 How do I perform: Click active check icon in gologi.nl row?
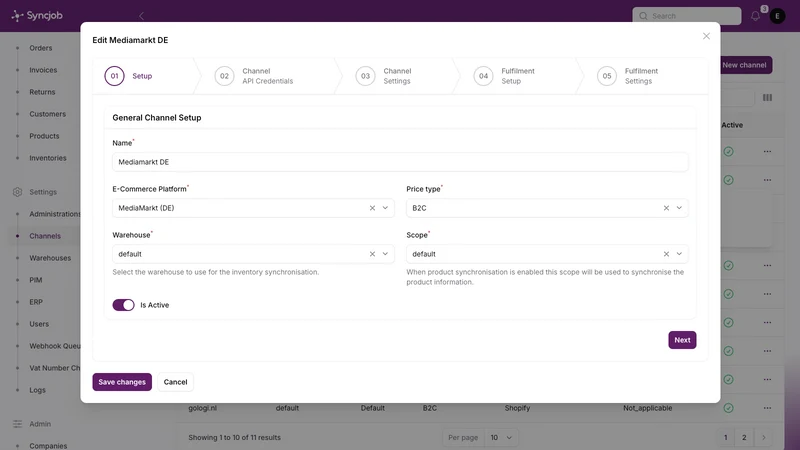pyautogui.click(x=729, y=408)
